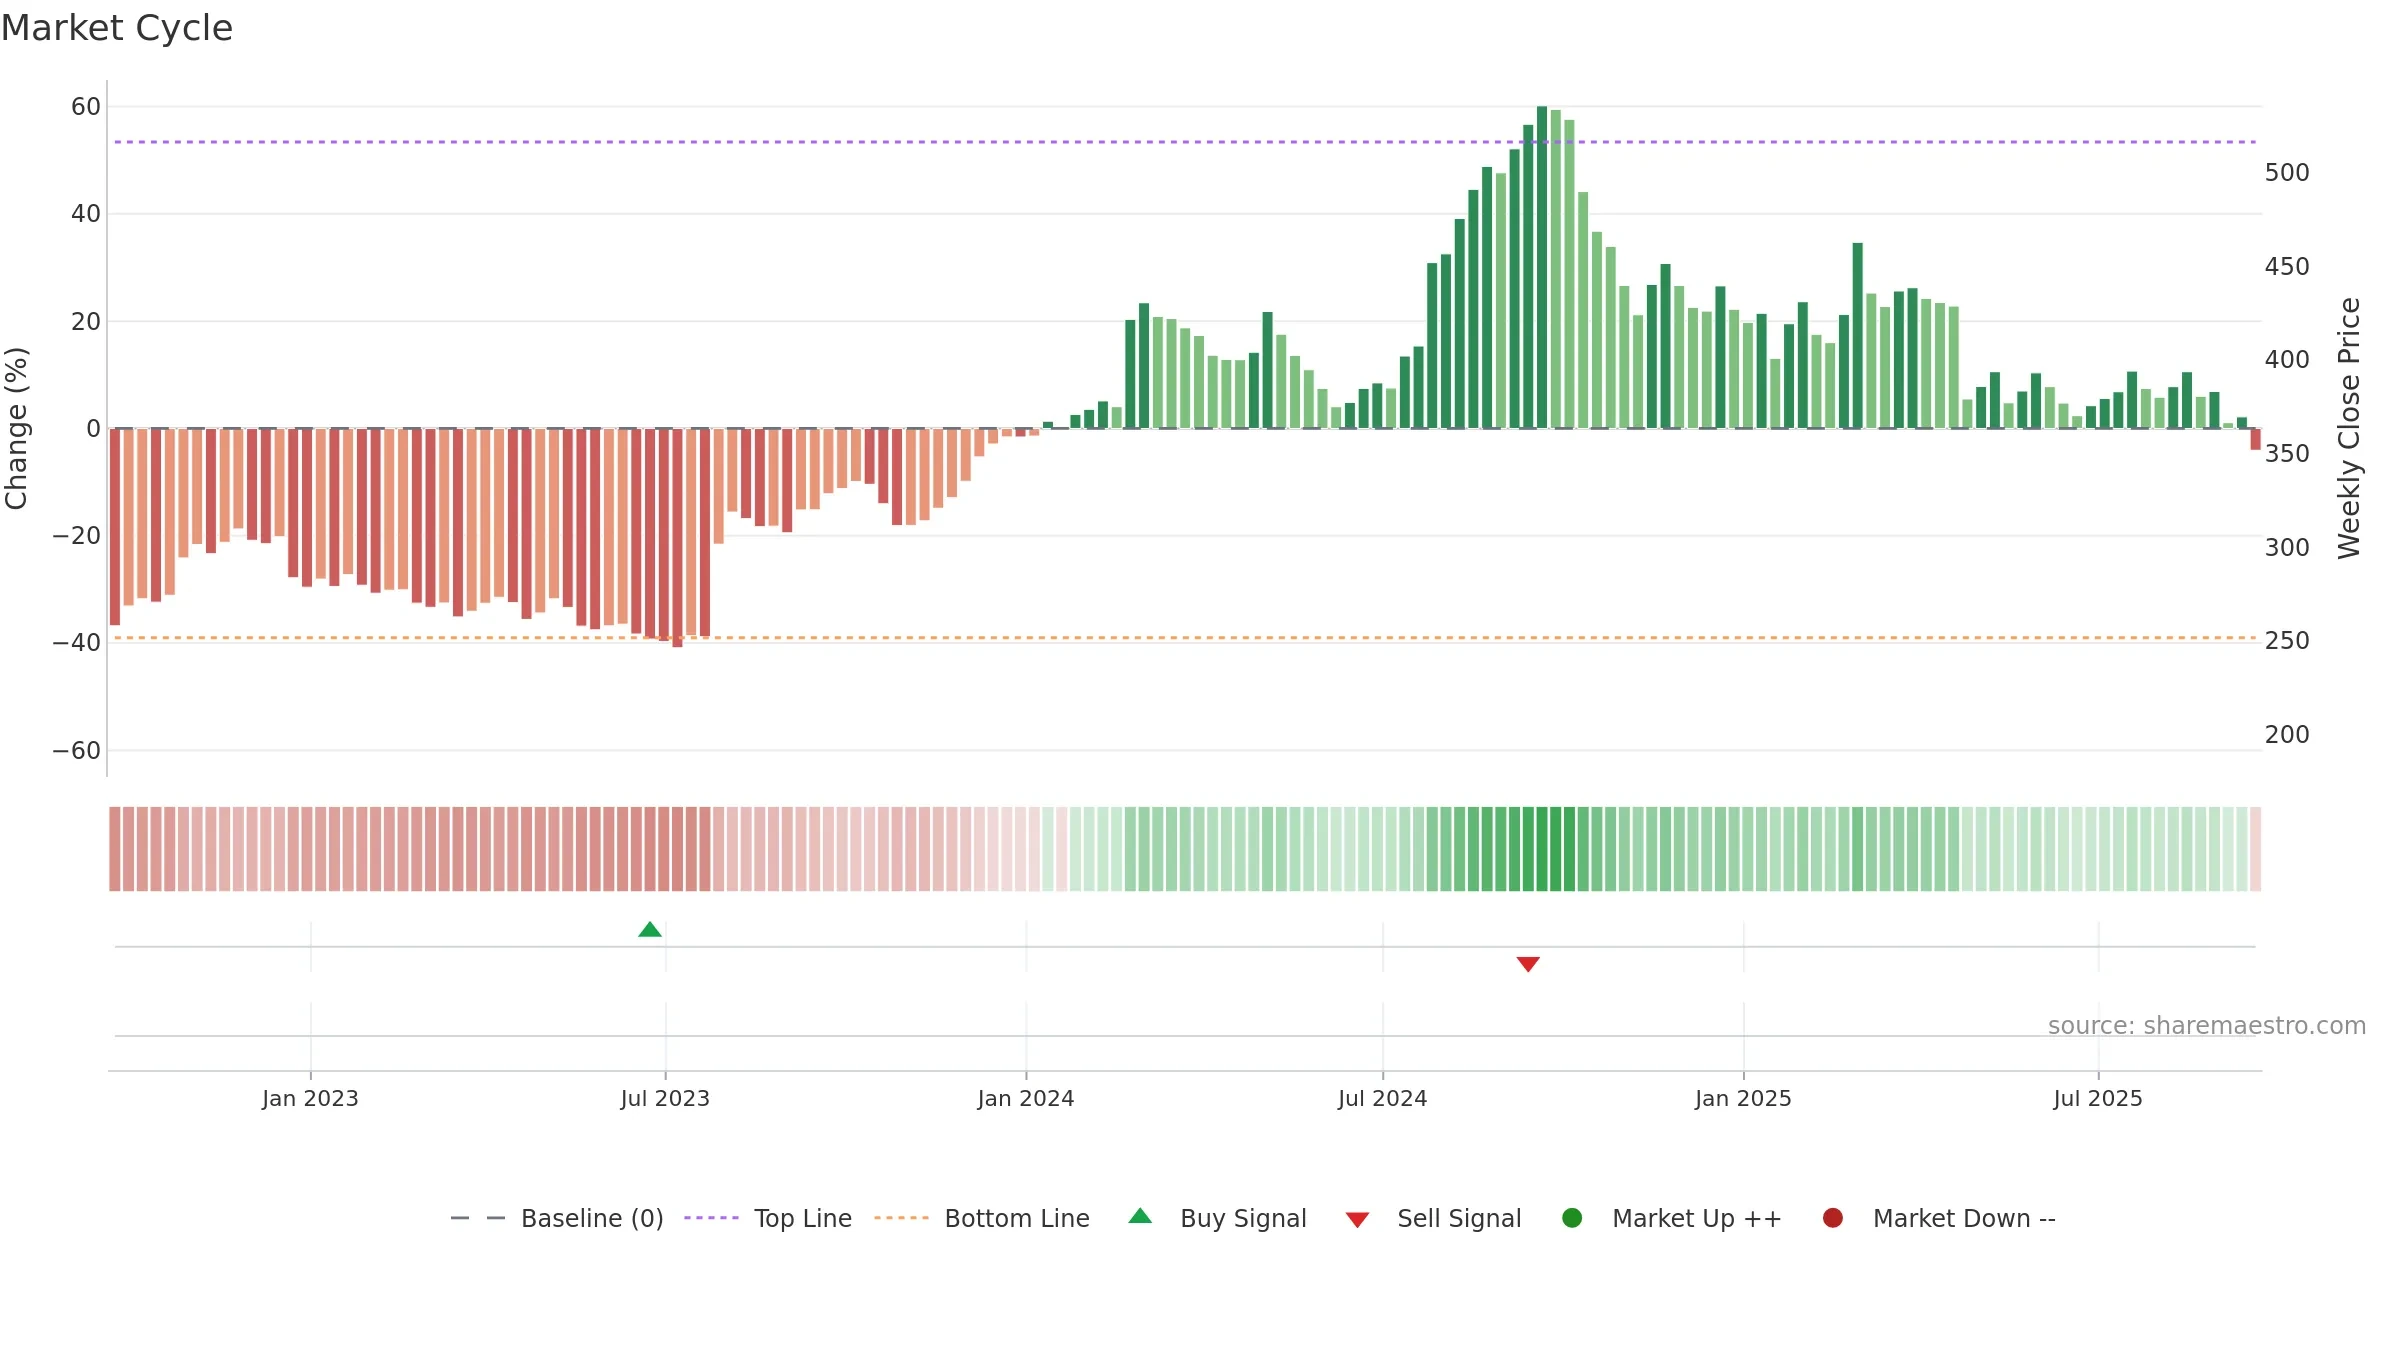Click the green triangle icon in the legend
This screenshot has width=2400, height=1350.
(1140, 1216)
